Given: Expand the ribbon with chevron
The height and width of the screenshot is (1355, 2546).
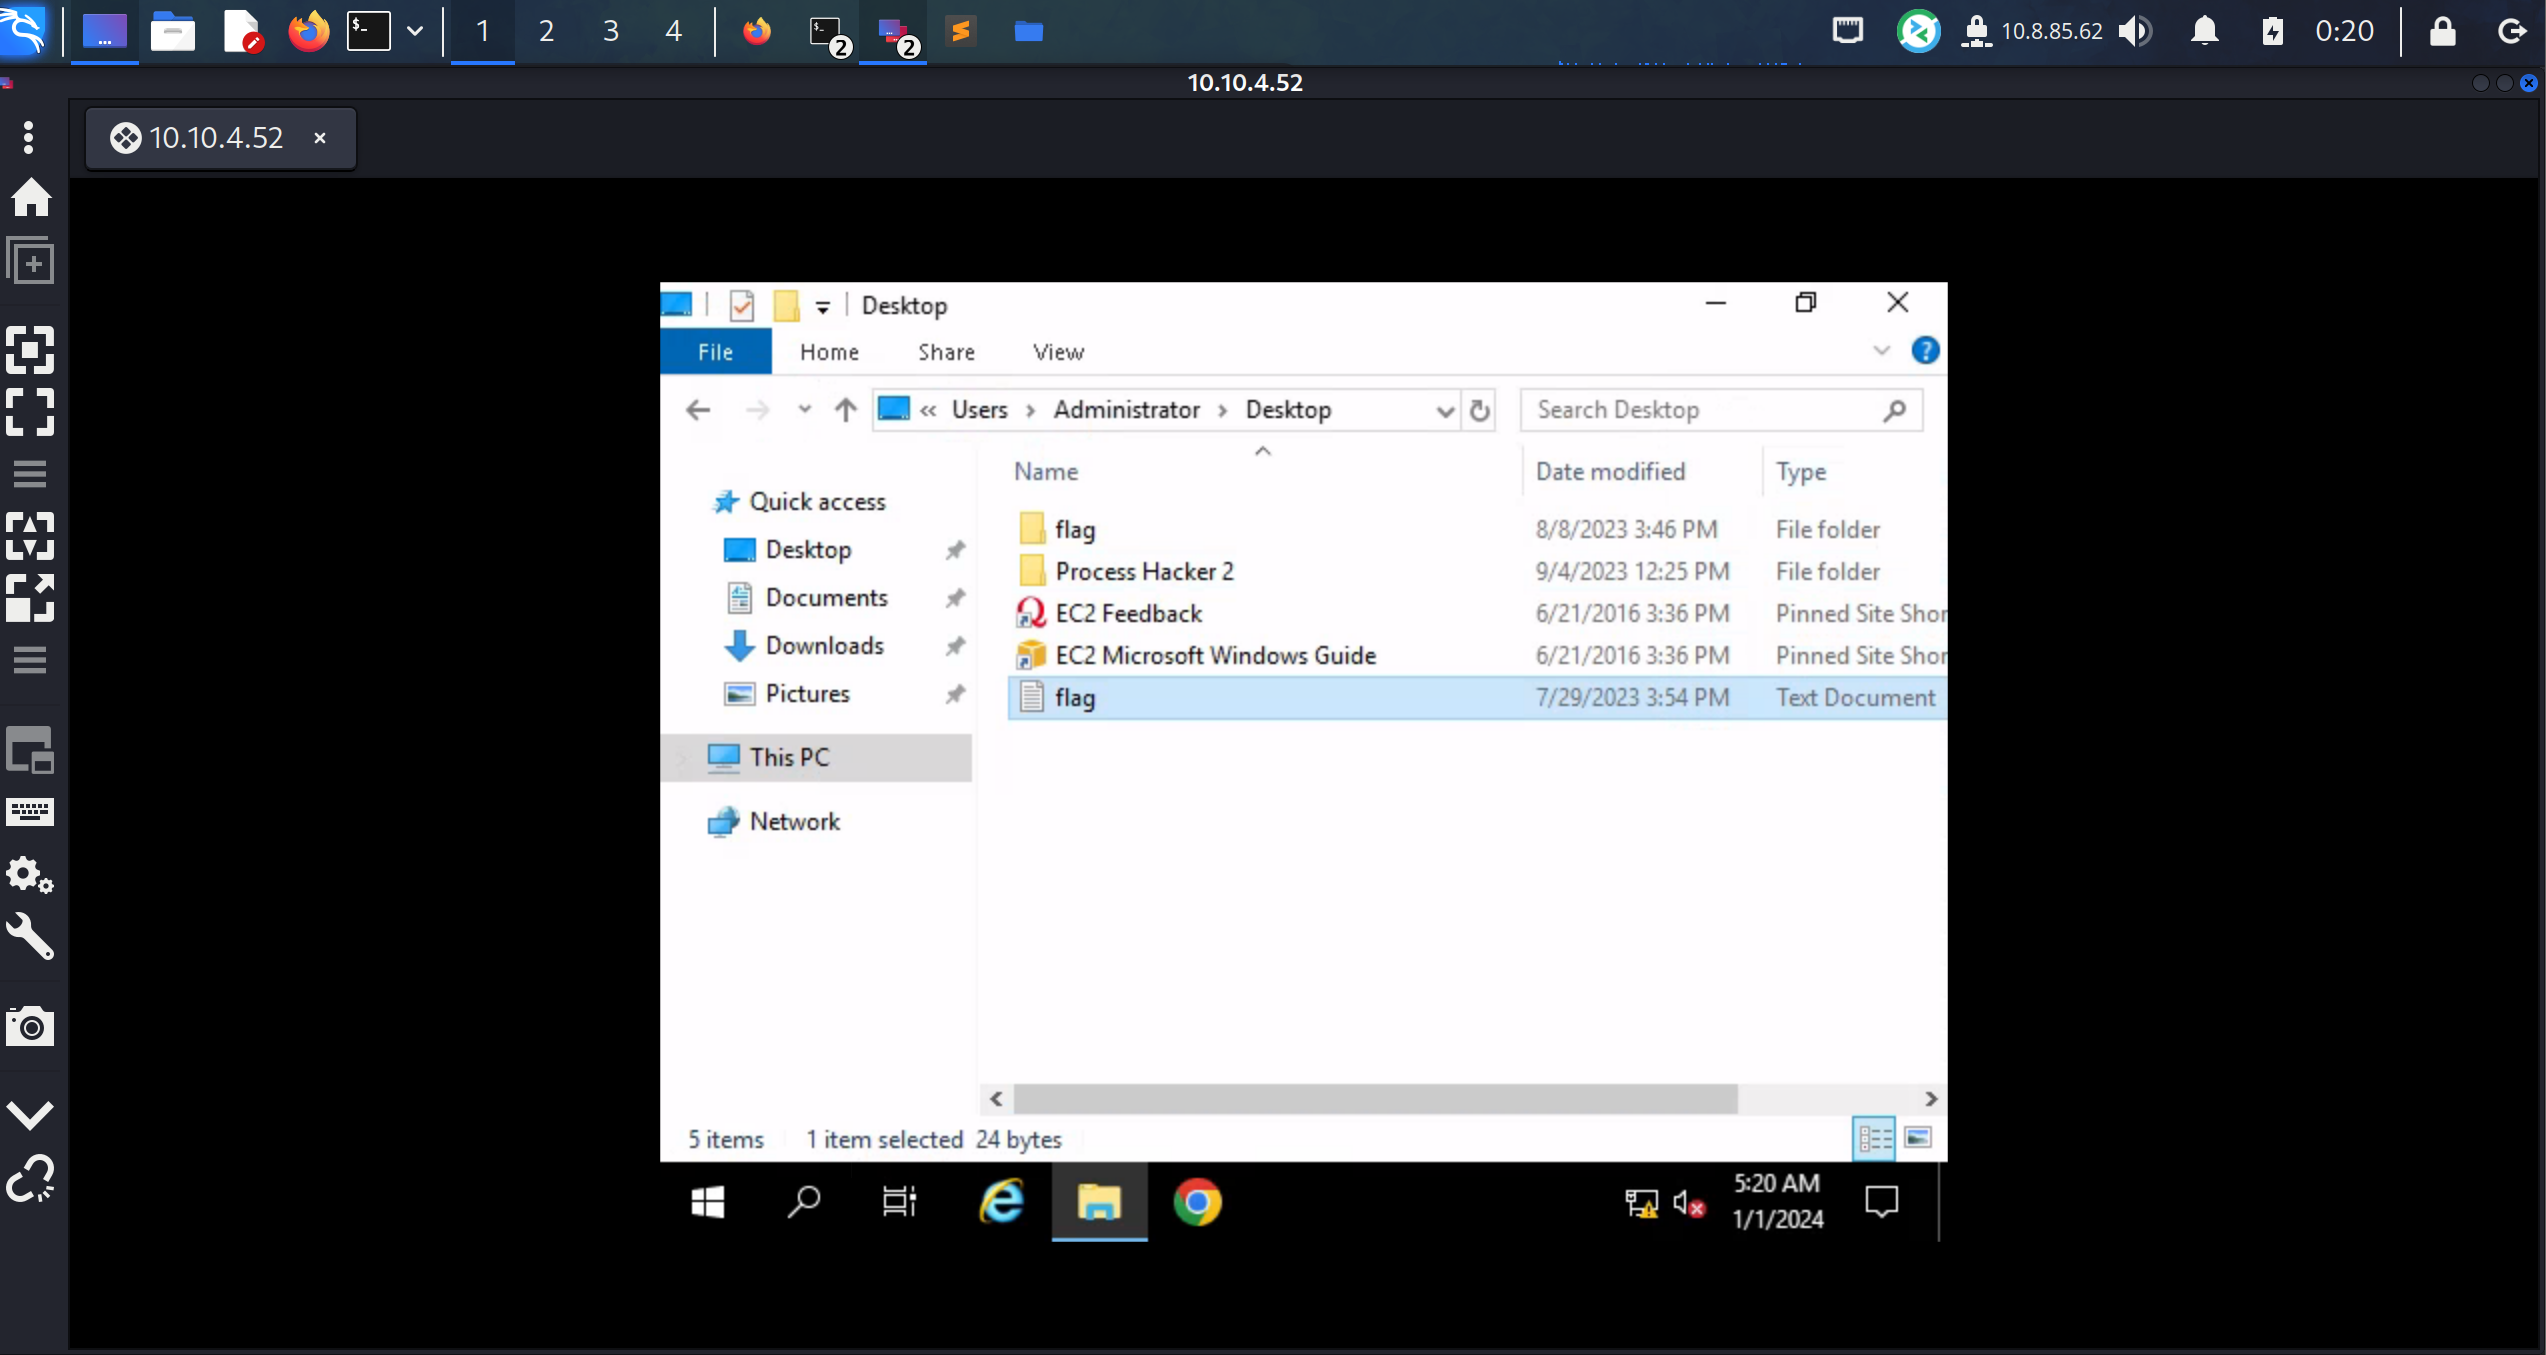Looking at the screenshot, I should click(x=1881, y=351).
